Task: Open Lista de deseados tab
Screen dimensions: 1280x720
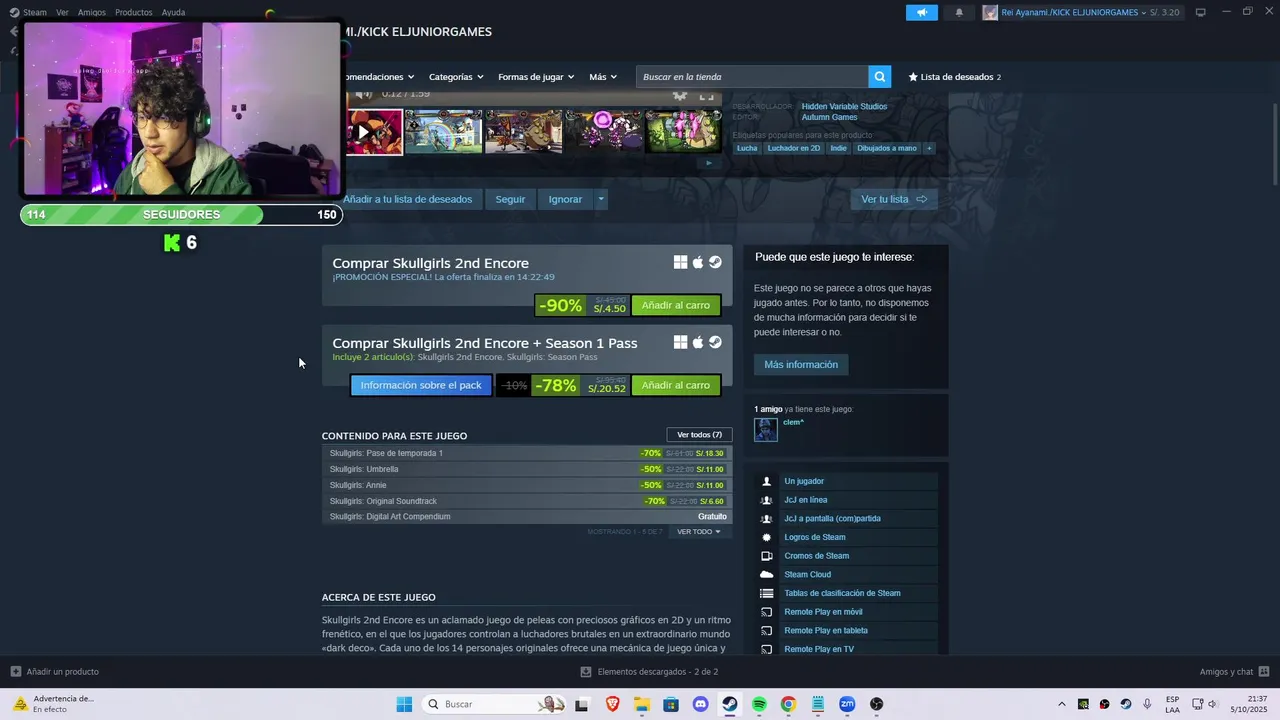Action: [954, 77]
